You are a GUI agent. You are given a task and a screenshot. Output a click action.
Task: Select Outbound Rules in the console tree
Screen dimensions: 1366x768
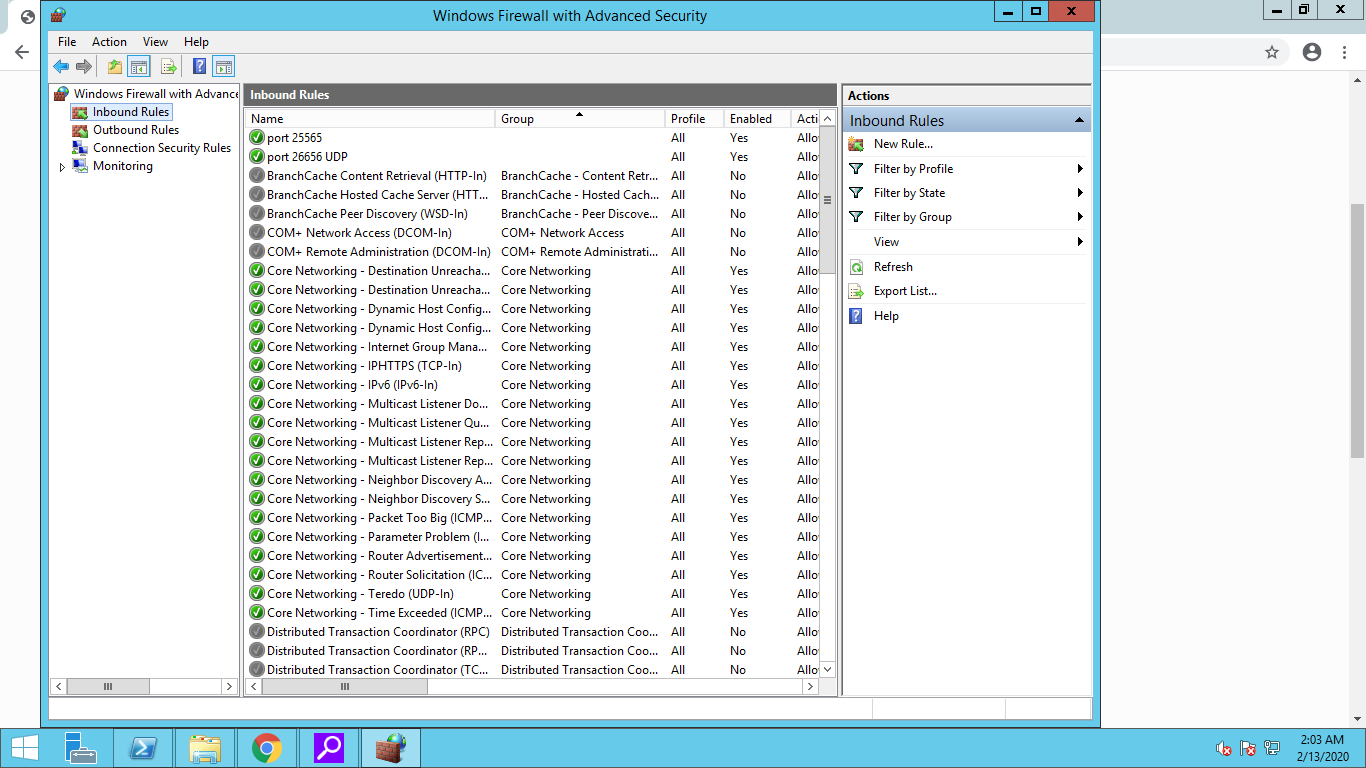click(135, 130)
